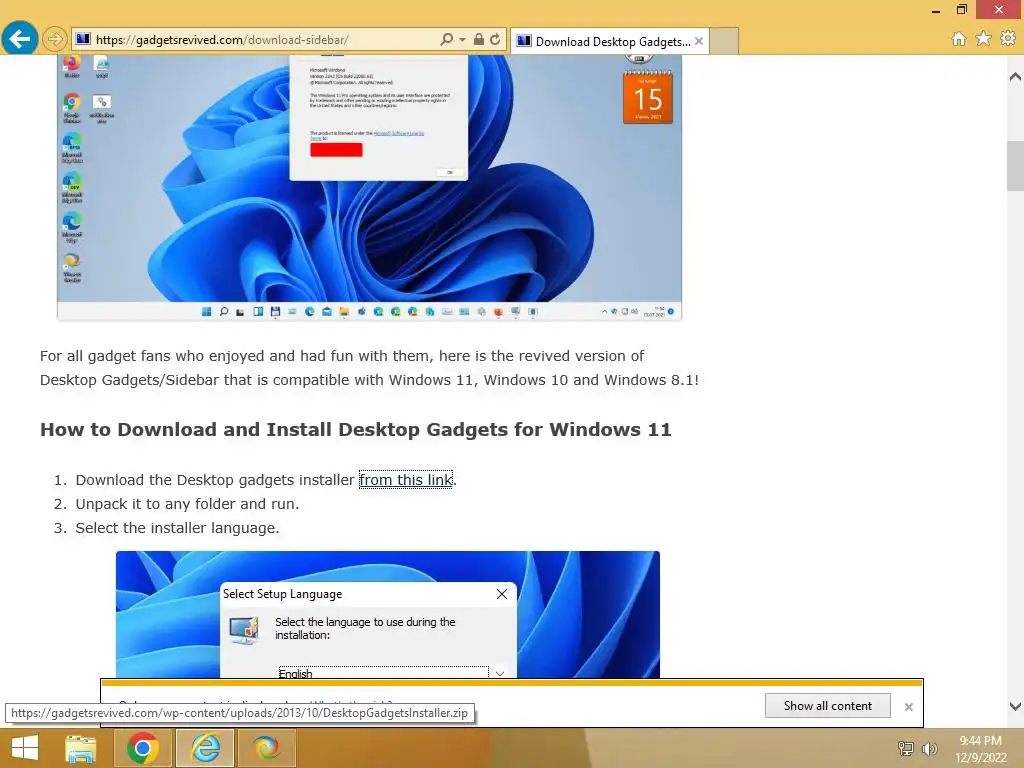The image size is (1024, 768).
Task: Refresh the page with reload icon
Action: tap(496, 39)
